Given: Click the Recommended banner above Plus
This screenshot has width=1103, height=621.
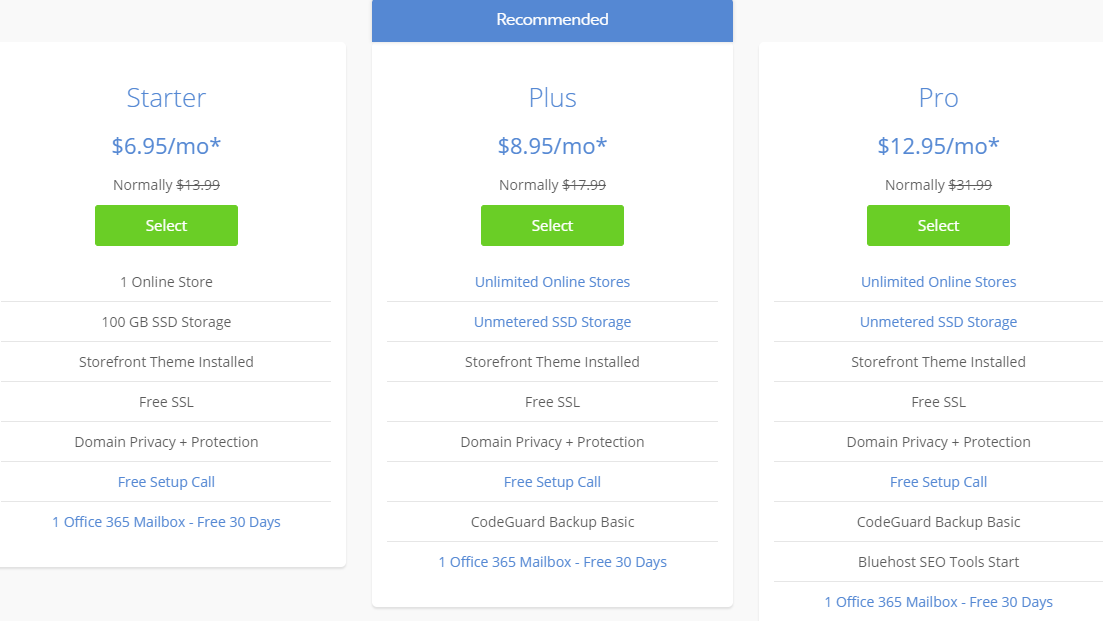Looking at the screenshot, I should 552,20.
